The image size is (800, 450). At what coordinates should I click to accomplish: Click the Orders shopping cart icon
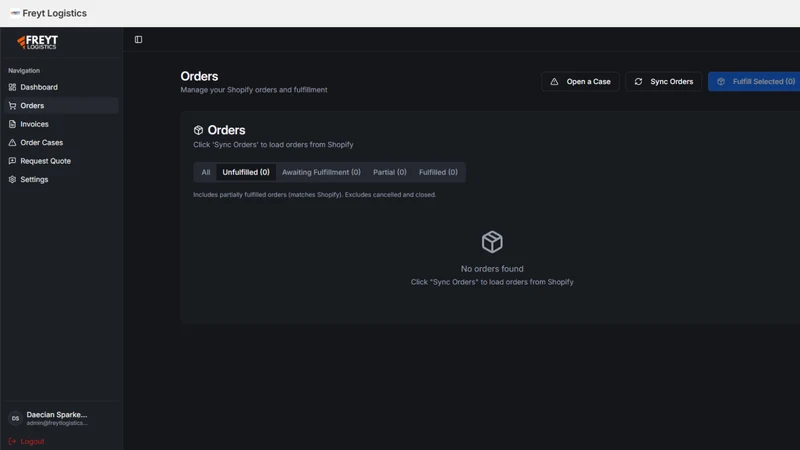point(12,106)
